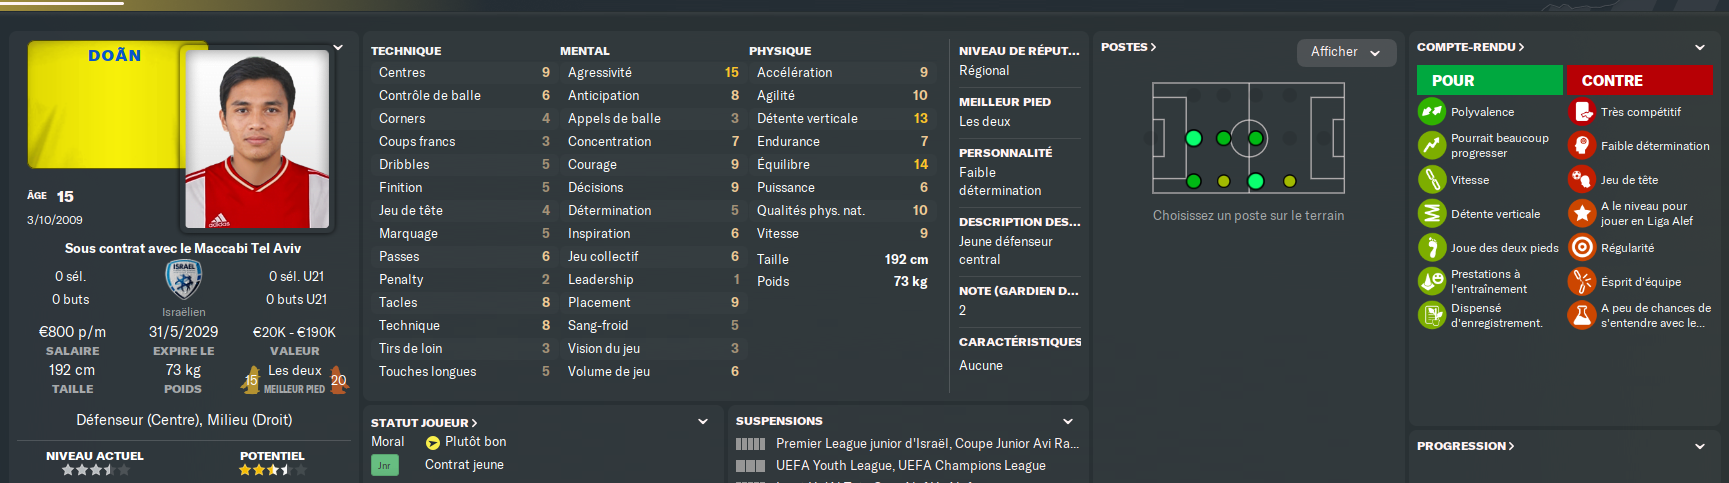The height and width of the screenshot is (483, 1729).
Task: Select the green POUR header tab
Action: point(1489,81)
